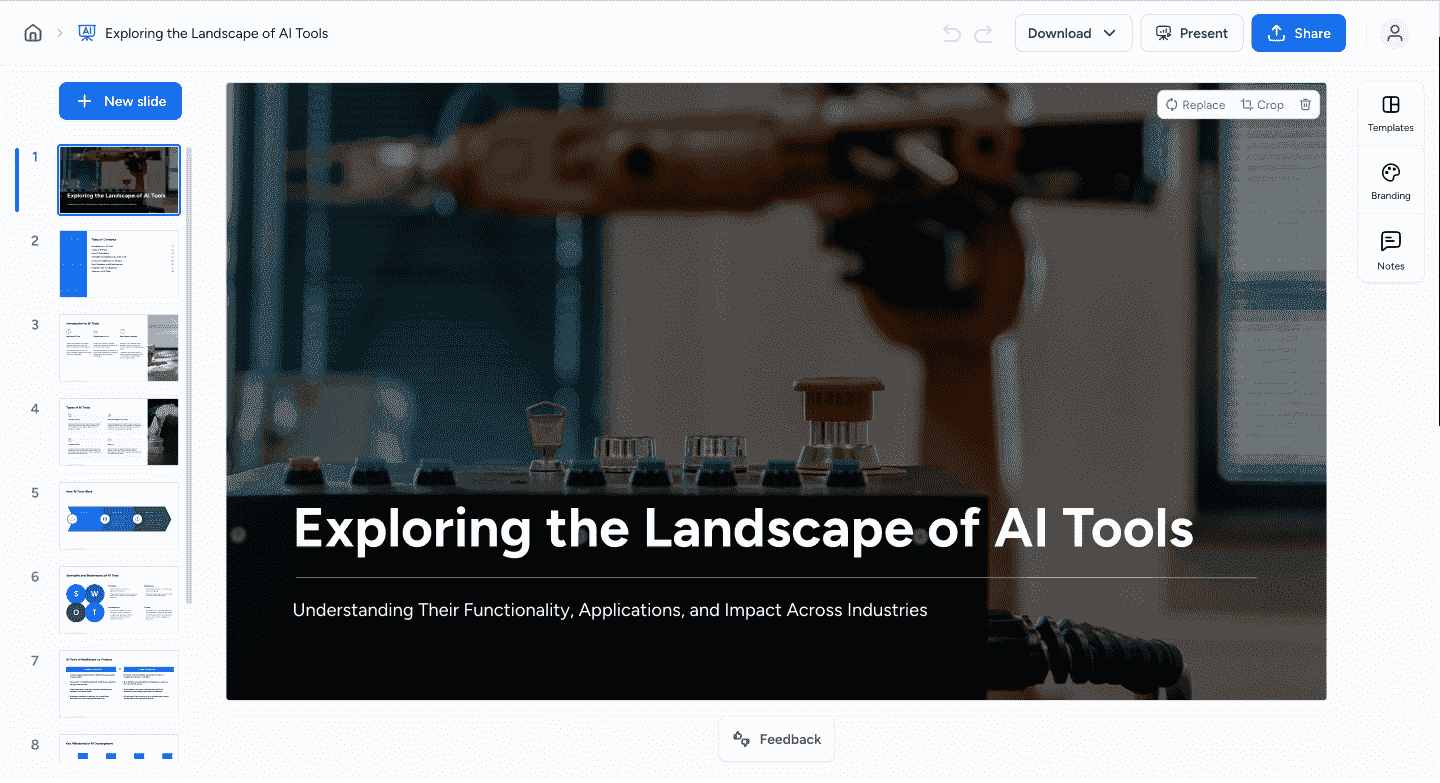1440x783 pixels.
Task: Crop the slide's background image
Action: click(1262, 104)
